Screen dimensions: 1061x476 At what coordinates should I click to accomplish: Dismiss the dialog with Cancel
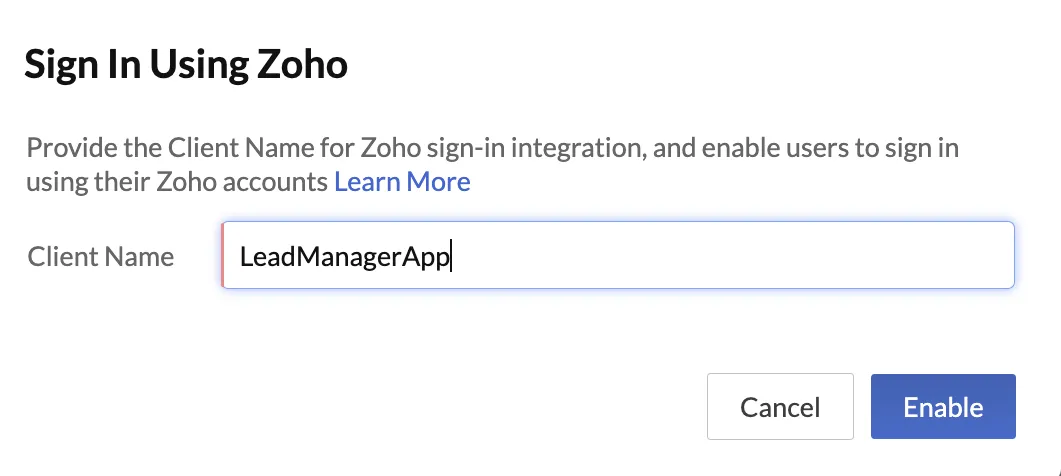[x=780, y=406]
